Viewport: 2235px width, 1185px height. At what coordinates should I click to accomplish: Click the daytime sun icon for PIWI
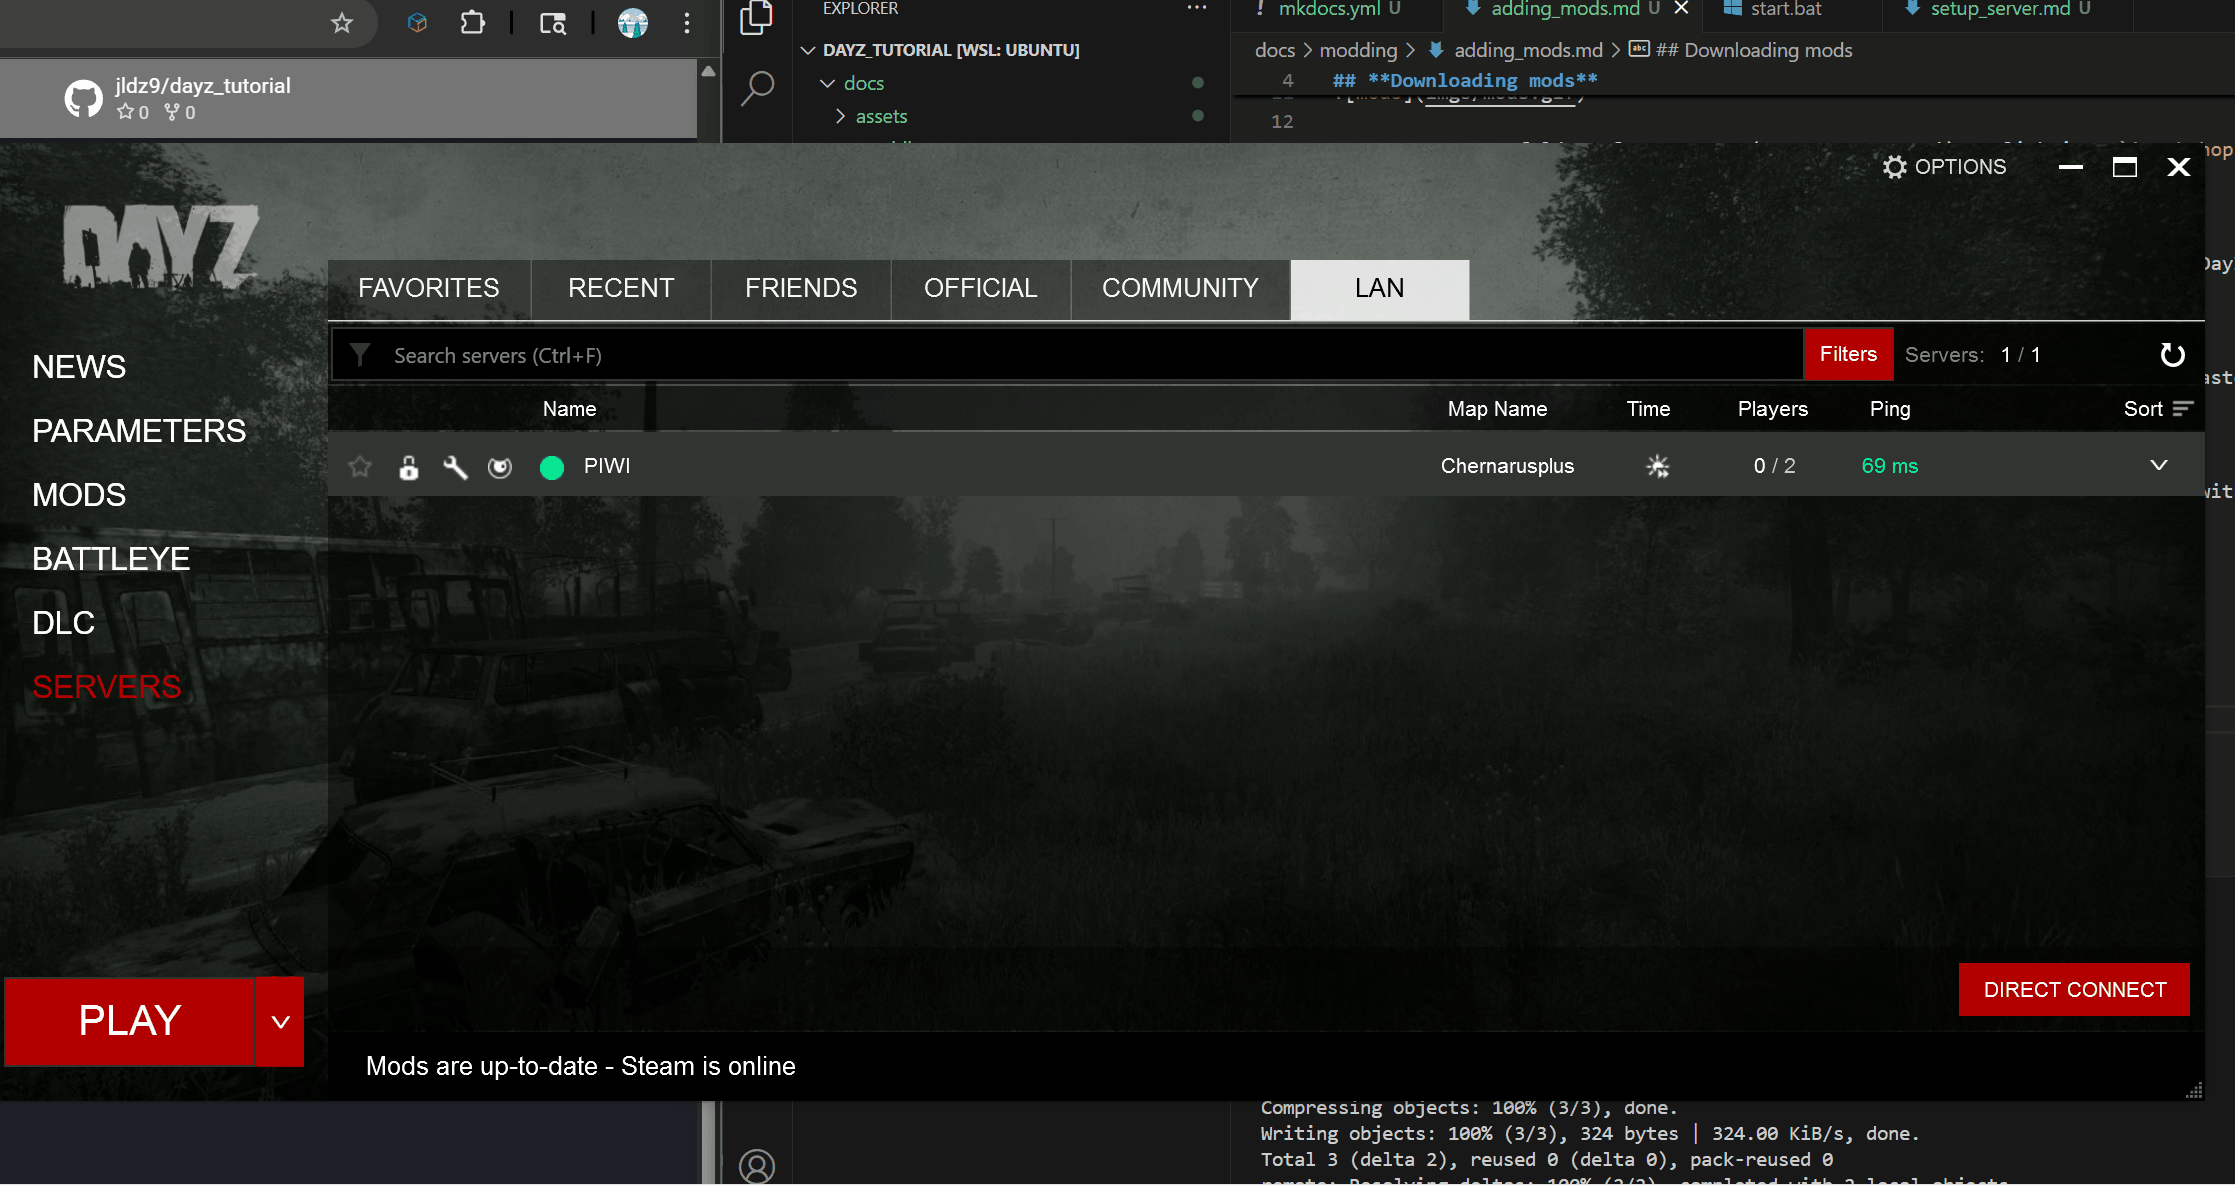1657,466
